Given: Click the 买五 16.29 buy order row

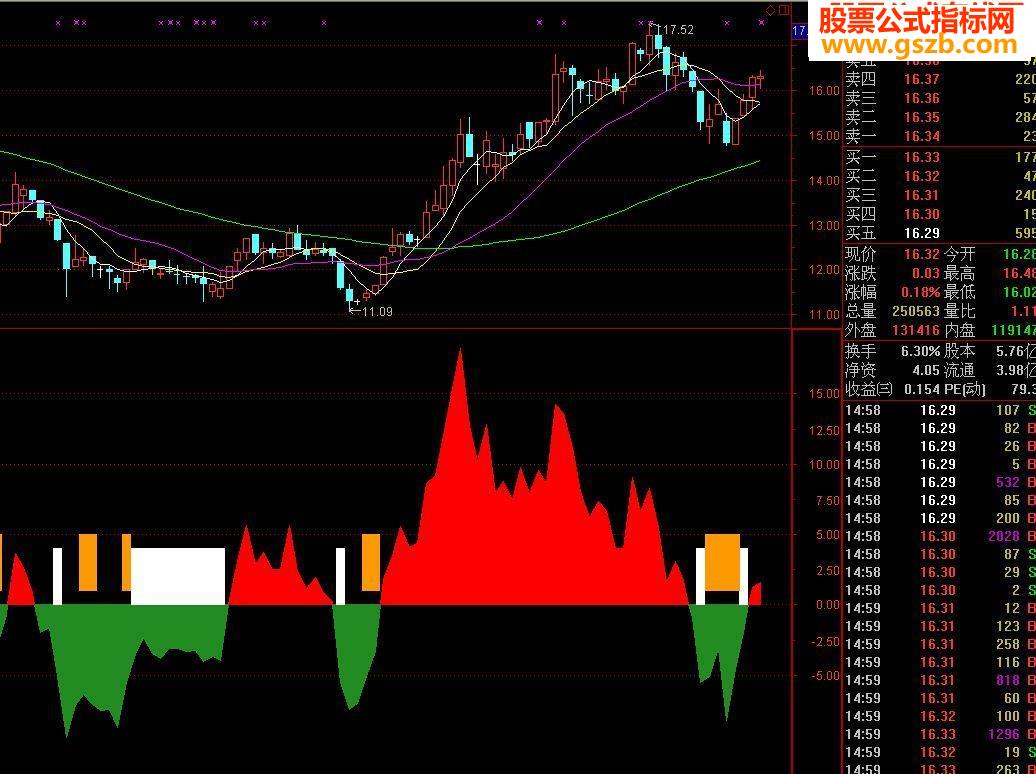Looking at the screenshot, I should [x=940, y=233].
